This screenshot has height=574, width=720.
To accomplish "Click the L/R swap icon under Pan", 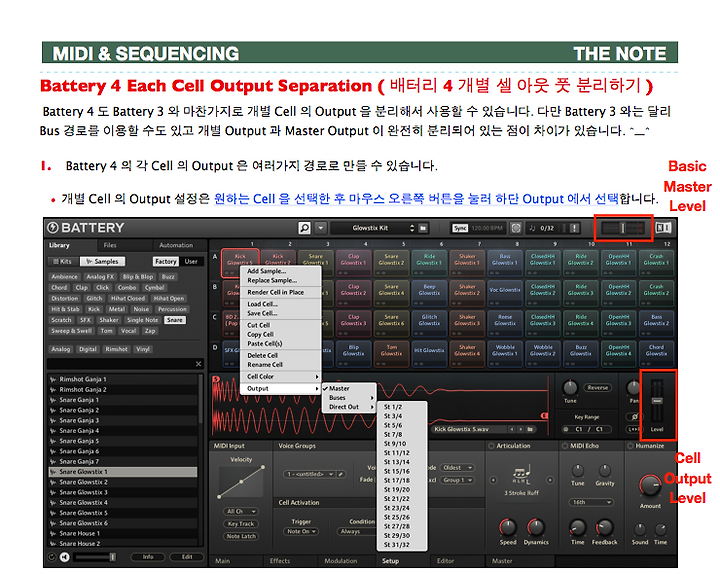I will point(634,429).
